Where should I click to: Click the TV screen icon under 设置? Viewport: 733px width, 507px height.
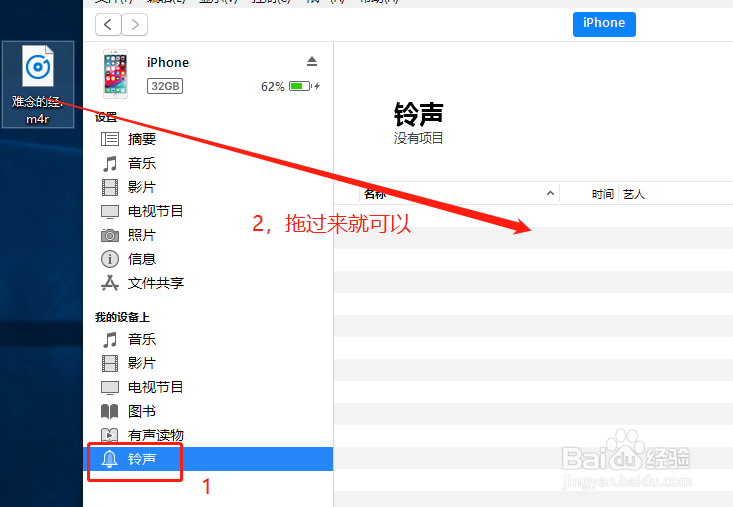click(x=110, y=212)
